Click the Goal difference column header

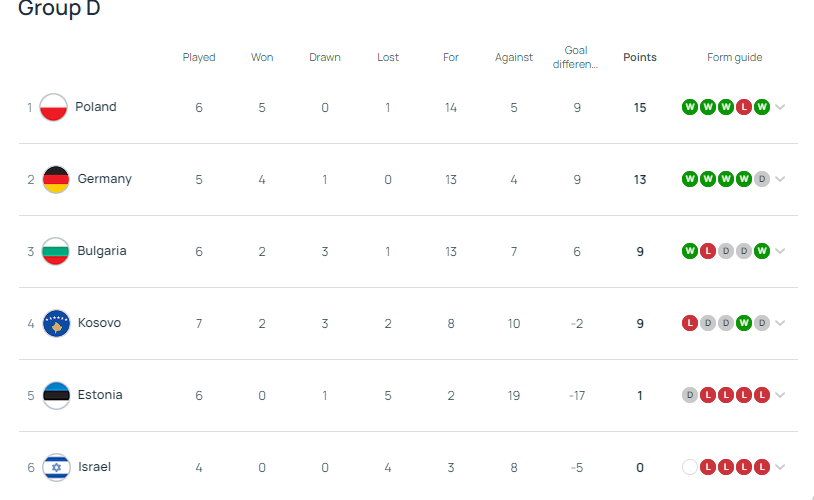tap(576, 57)
